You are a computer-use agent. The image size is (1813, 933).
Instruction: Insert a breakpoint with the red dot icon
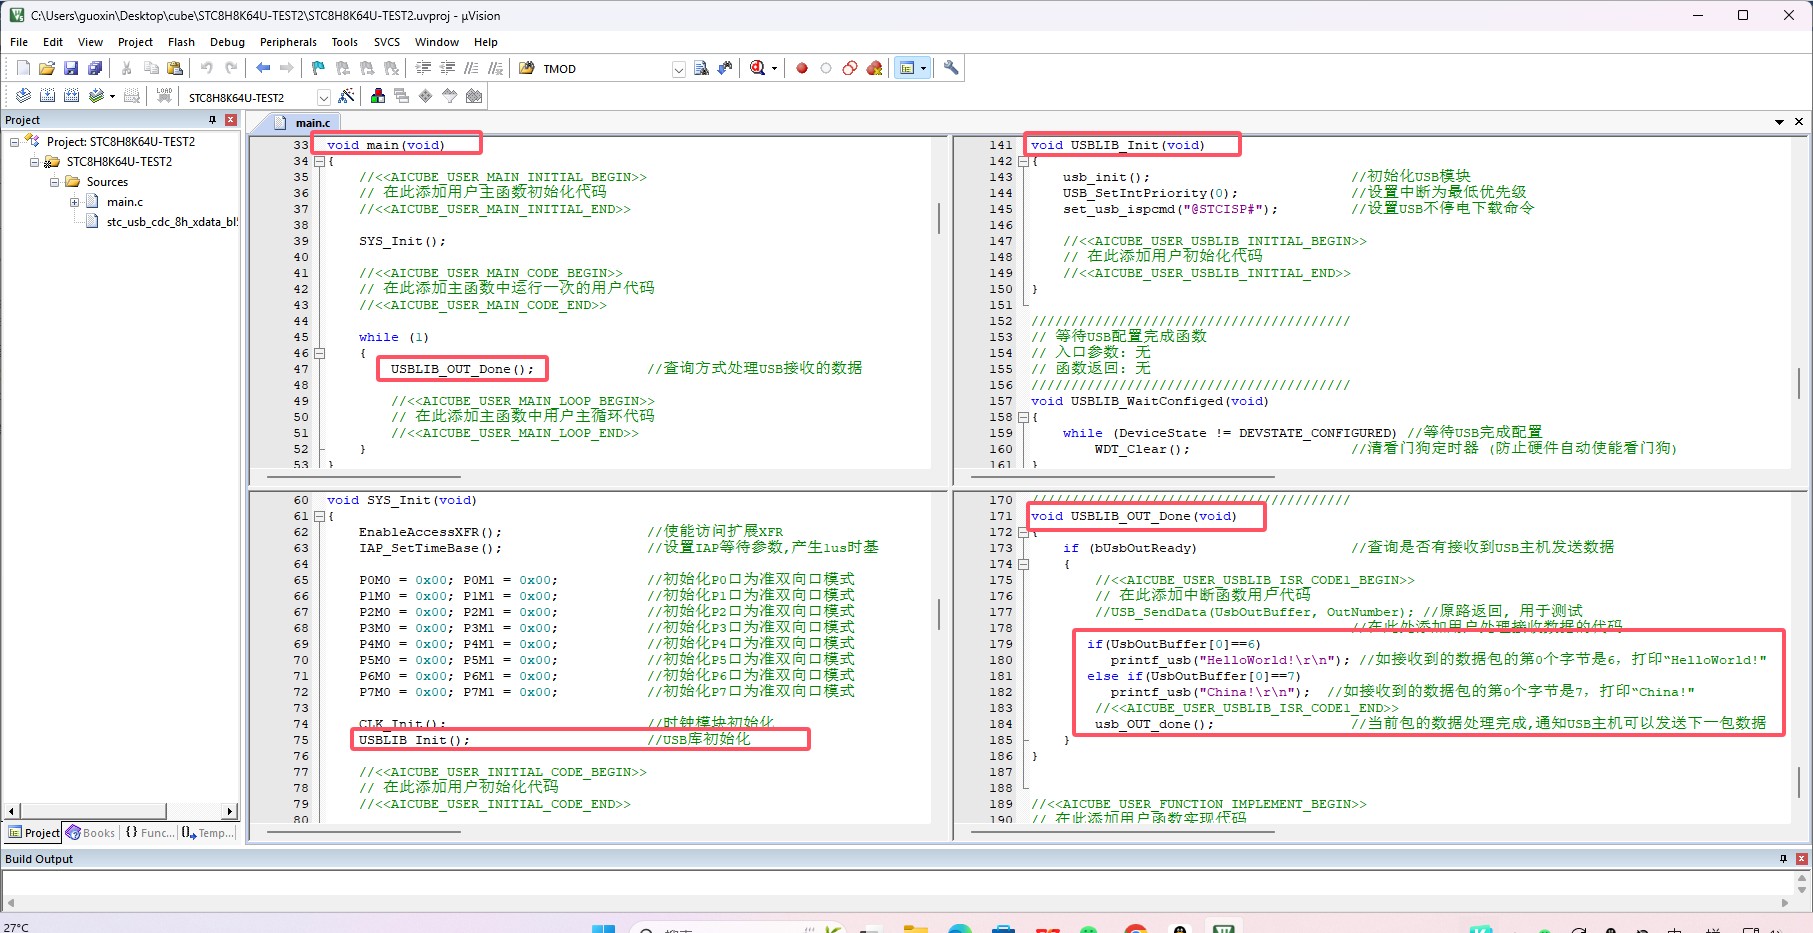click(802, 68)
